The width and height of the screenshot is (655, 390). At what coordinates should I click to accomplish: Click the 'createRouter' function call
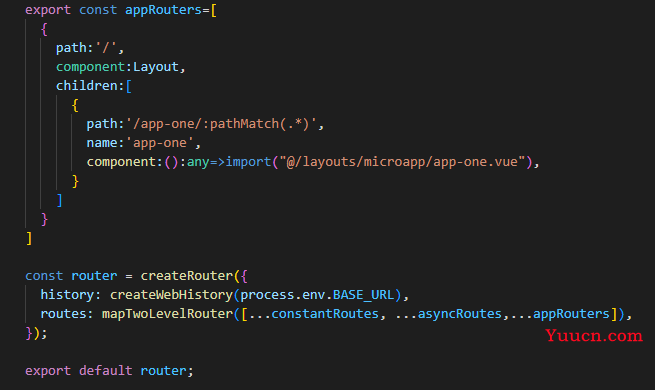(186, 276)
